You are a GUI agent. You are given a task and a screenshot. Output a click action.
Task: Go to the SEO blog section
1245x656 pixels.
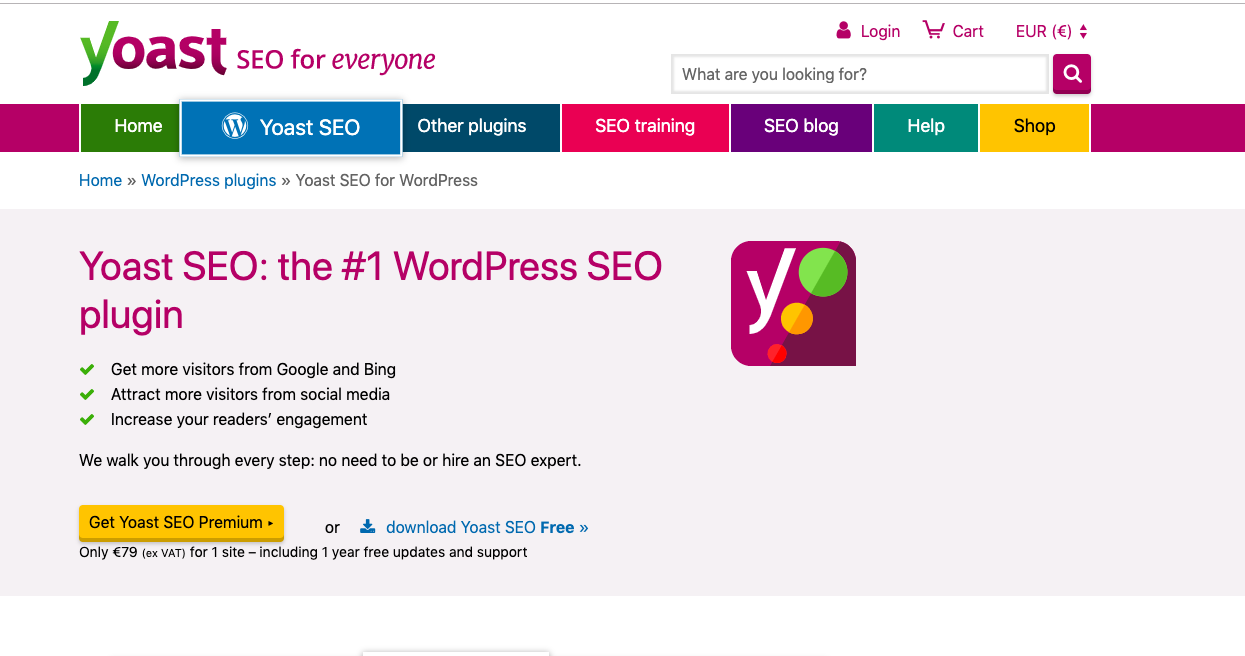click(x=800, y=126)
